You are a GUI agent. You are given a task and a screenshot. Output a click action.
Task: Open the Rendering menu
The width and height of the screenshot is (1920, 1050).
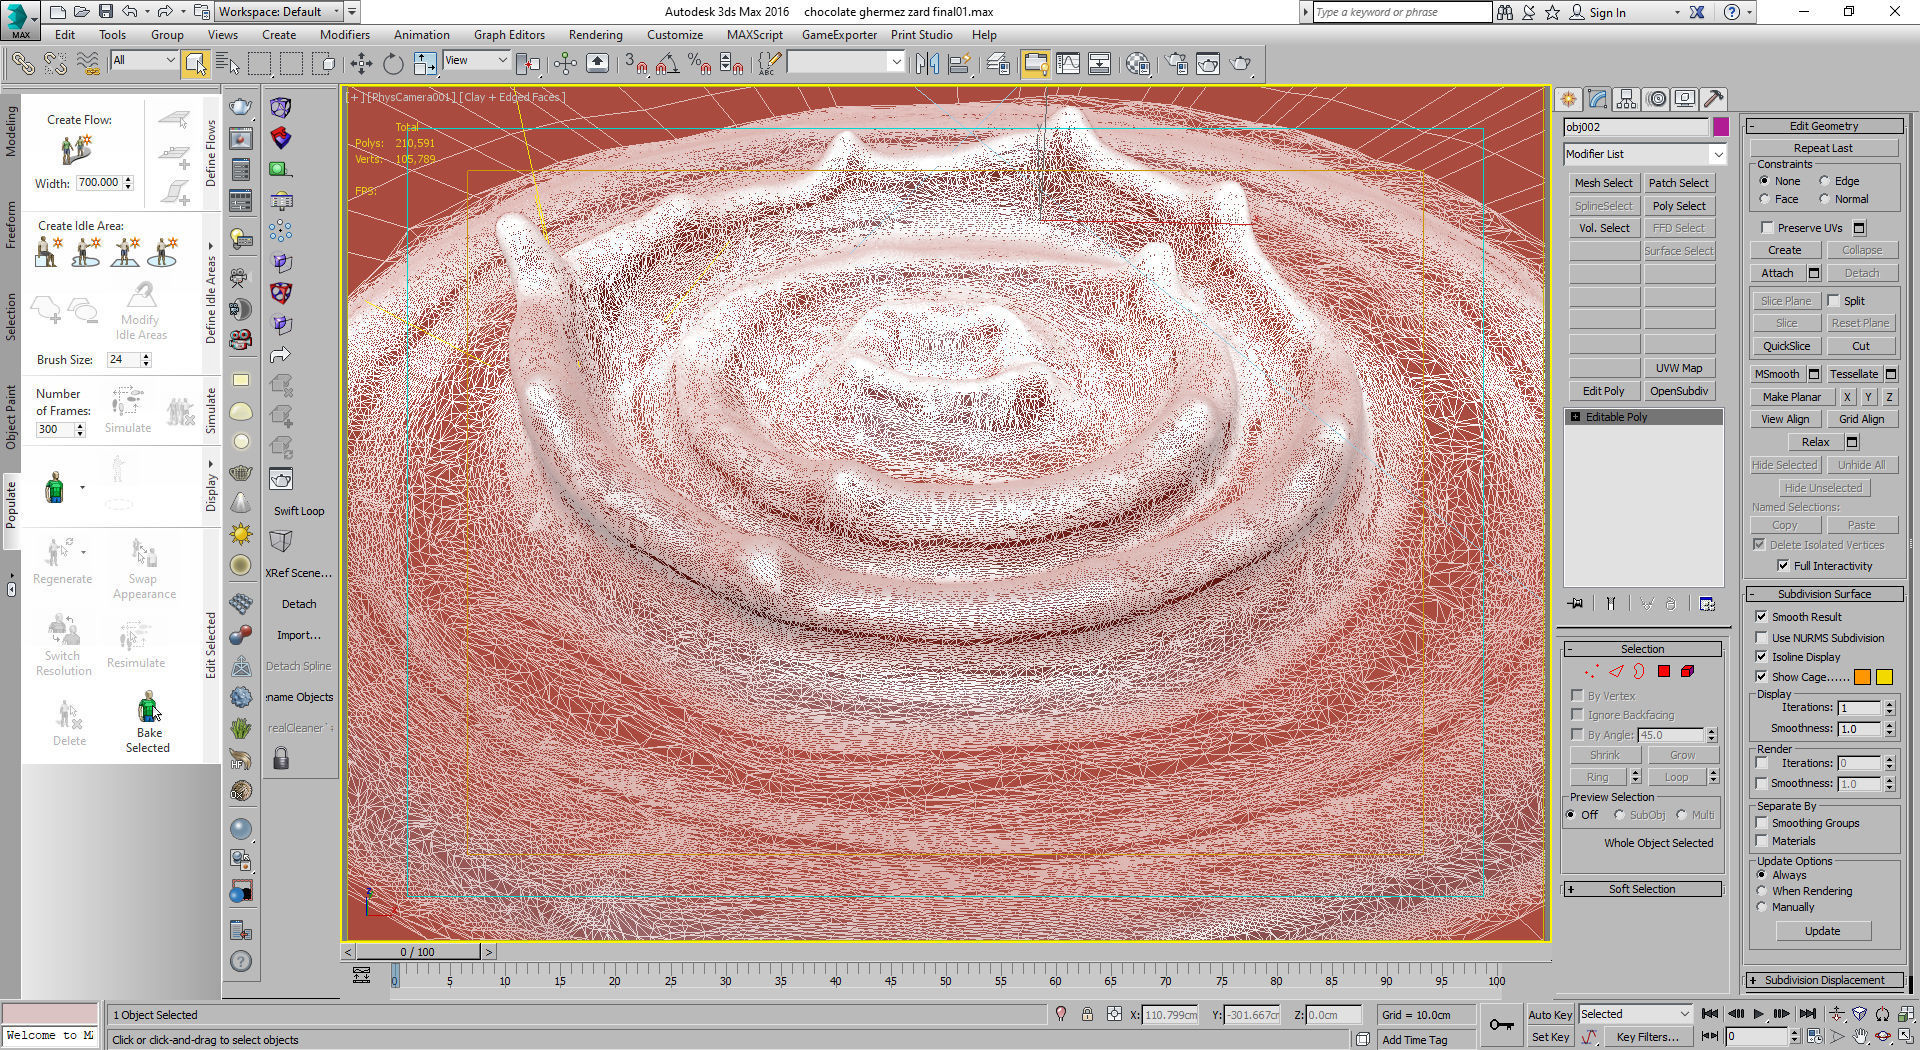coord(595,35)
